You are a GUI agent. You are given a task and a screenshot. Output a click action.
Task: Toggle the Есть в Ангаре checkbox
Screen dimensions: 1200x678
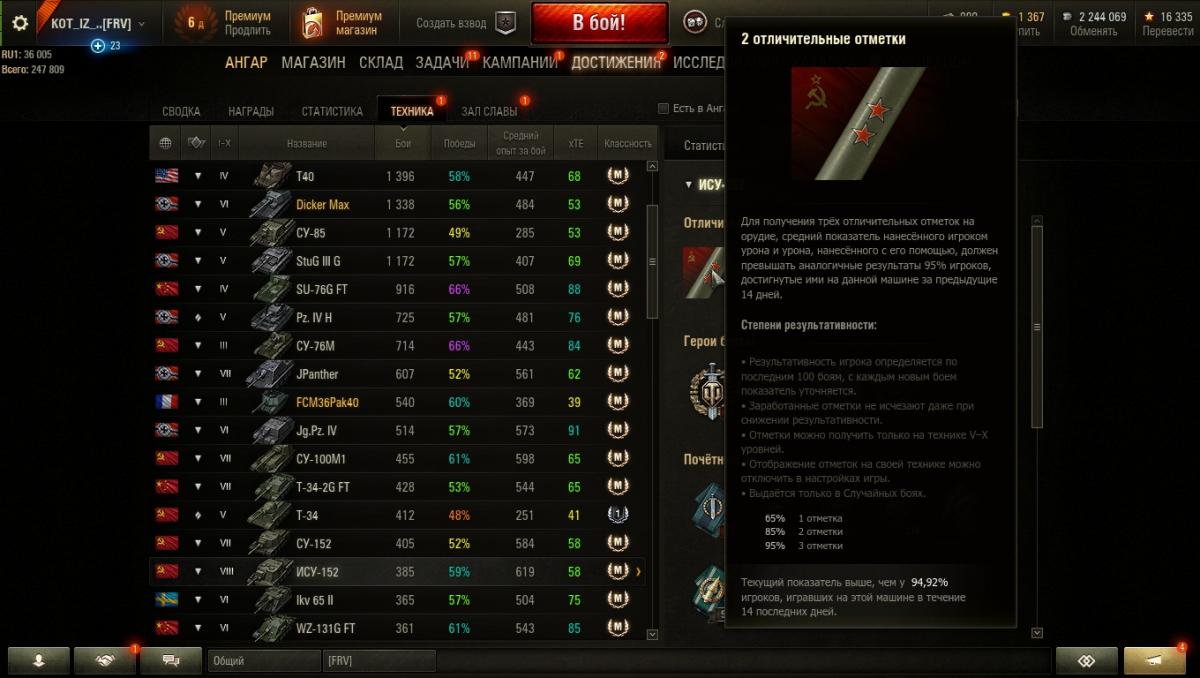point(663,108)
